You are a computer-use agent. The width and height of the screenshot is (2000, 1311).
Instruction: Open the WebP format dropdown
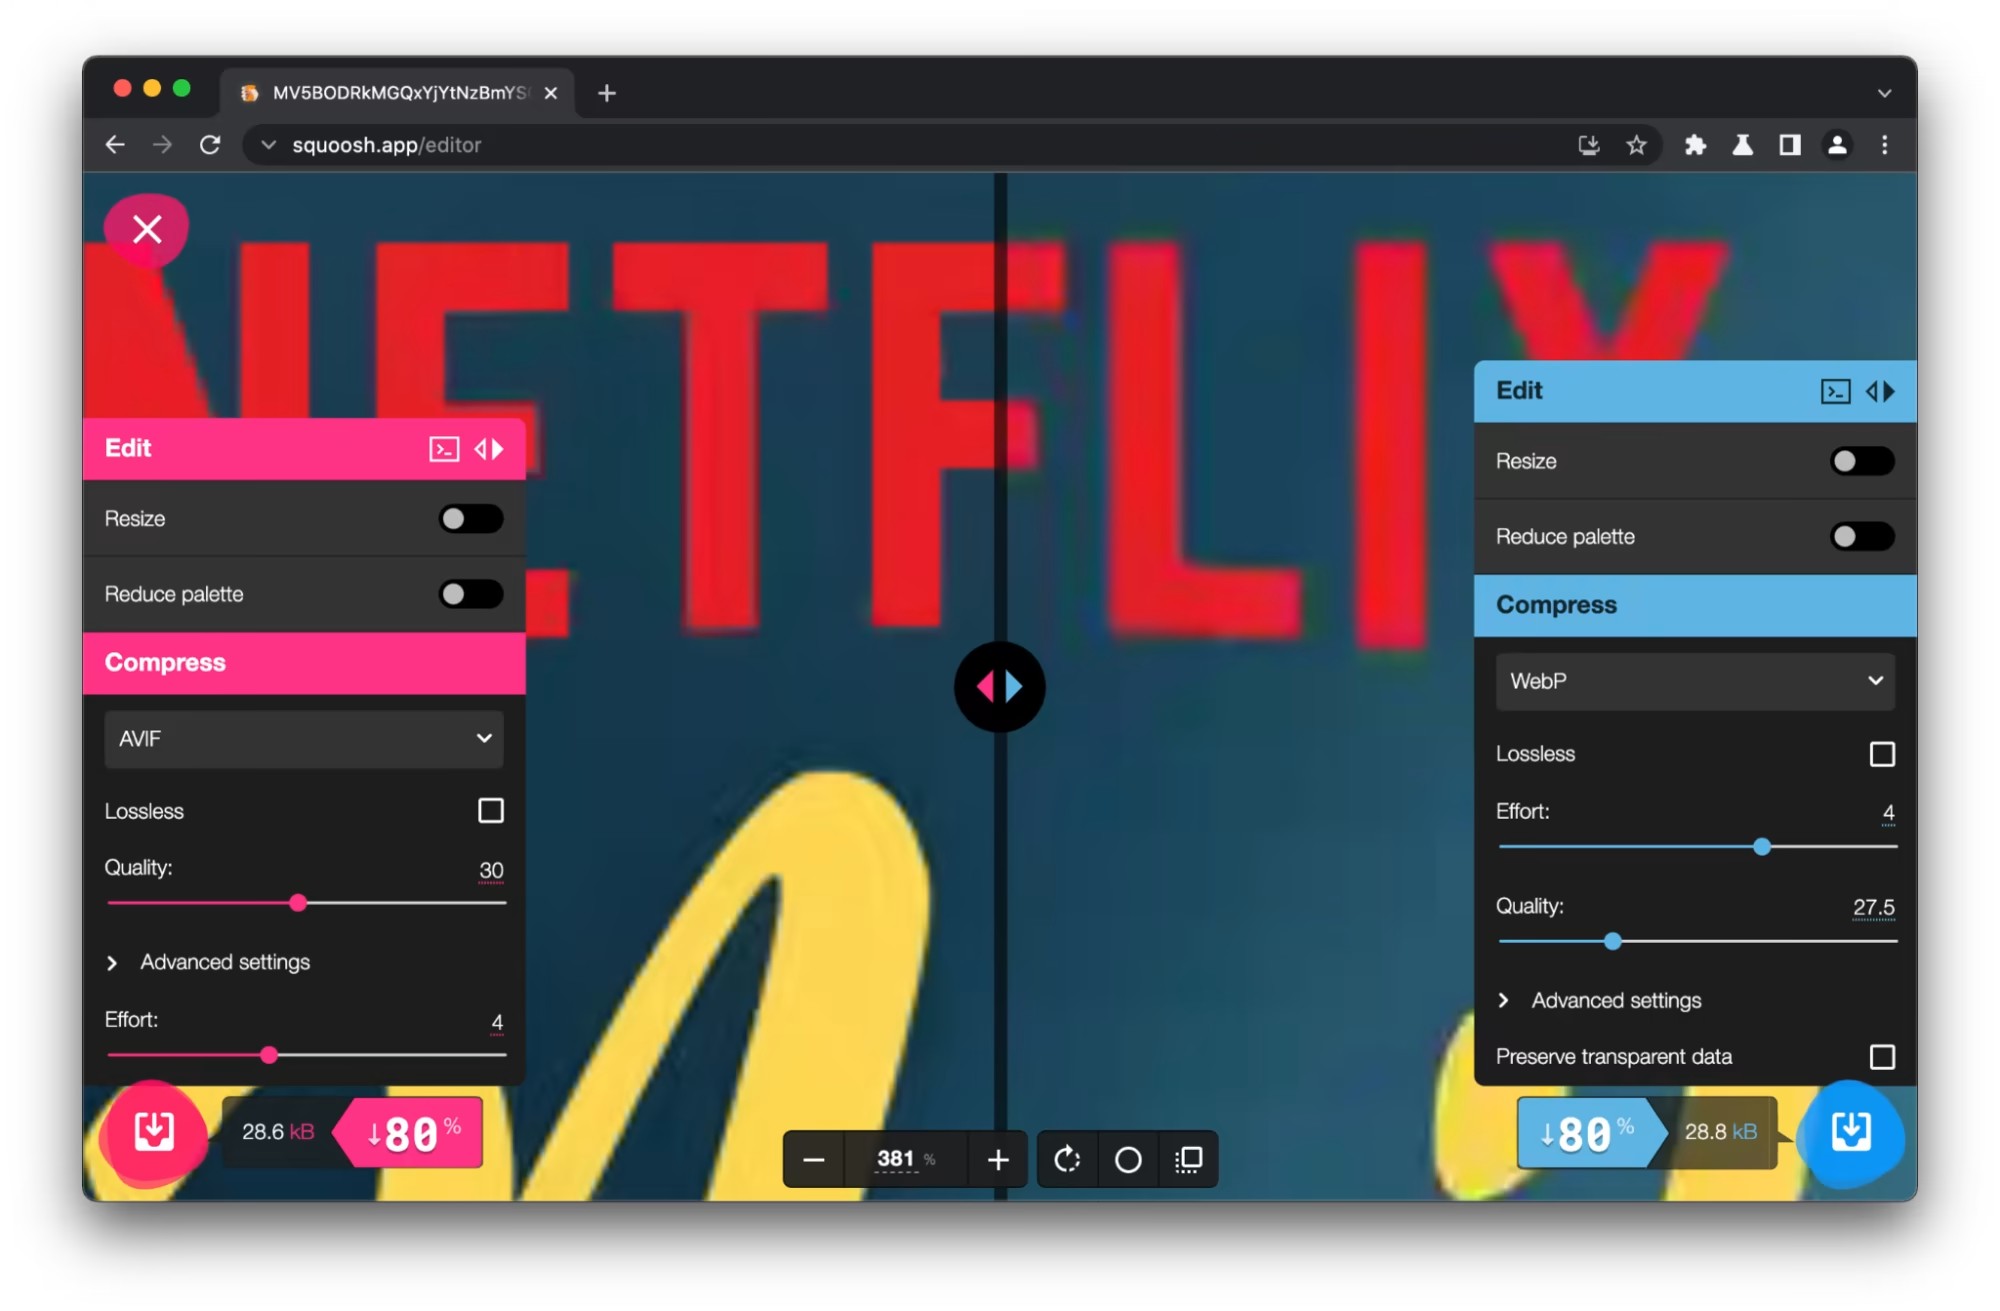[1695, 681]
